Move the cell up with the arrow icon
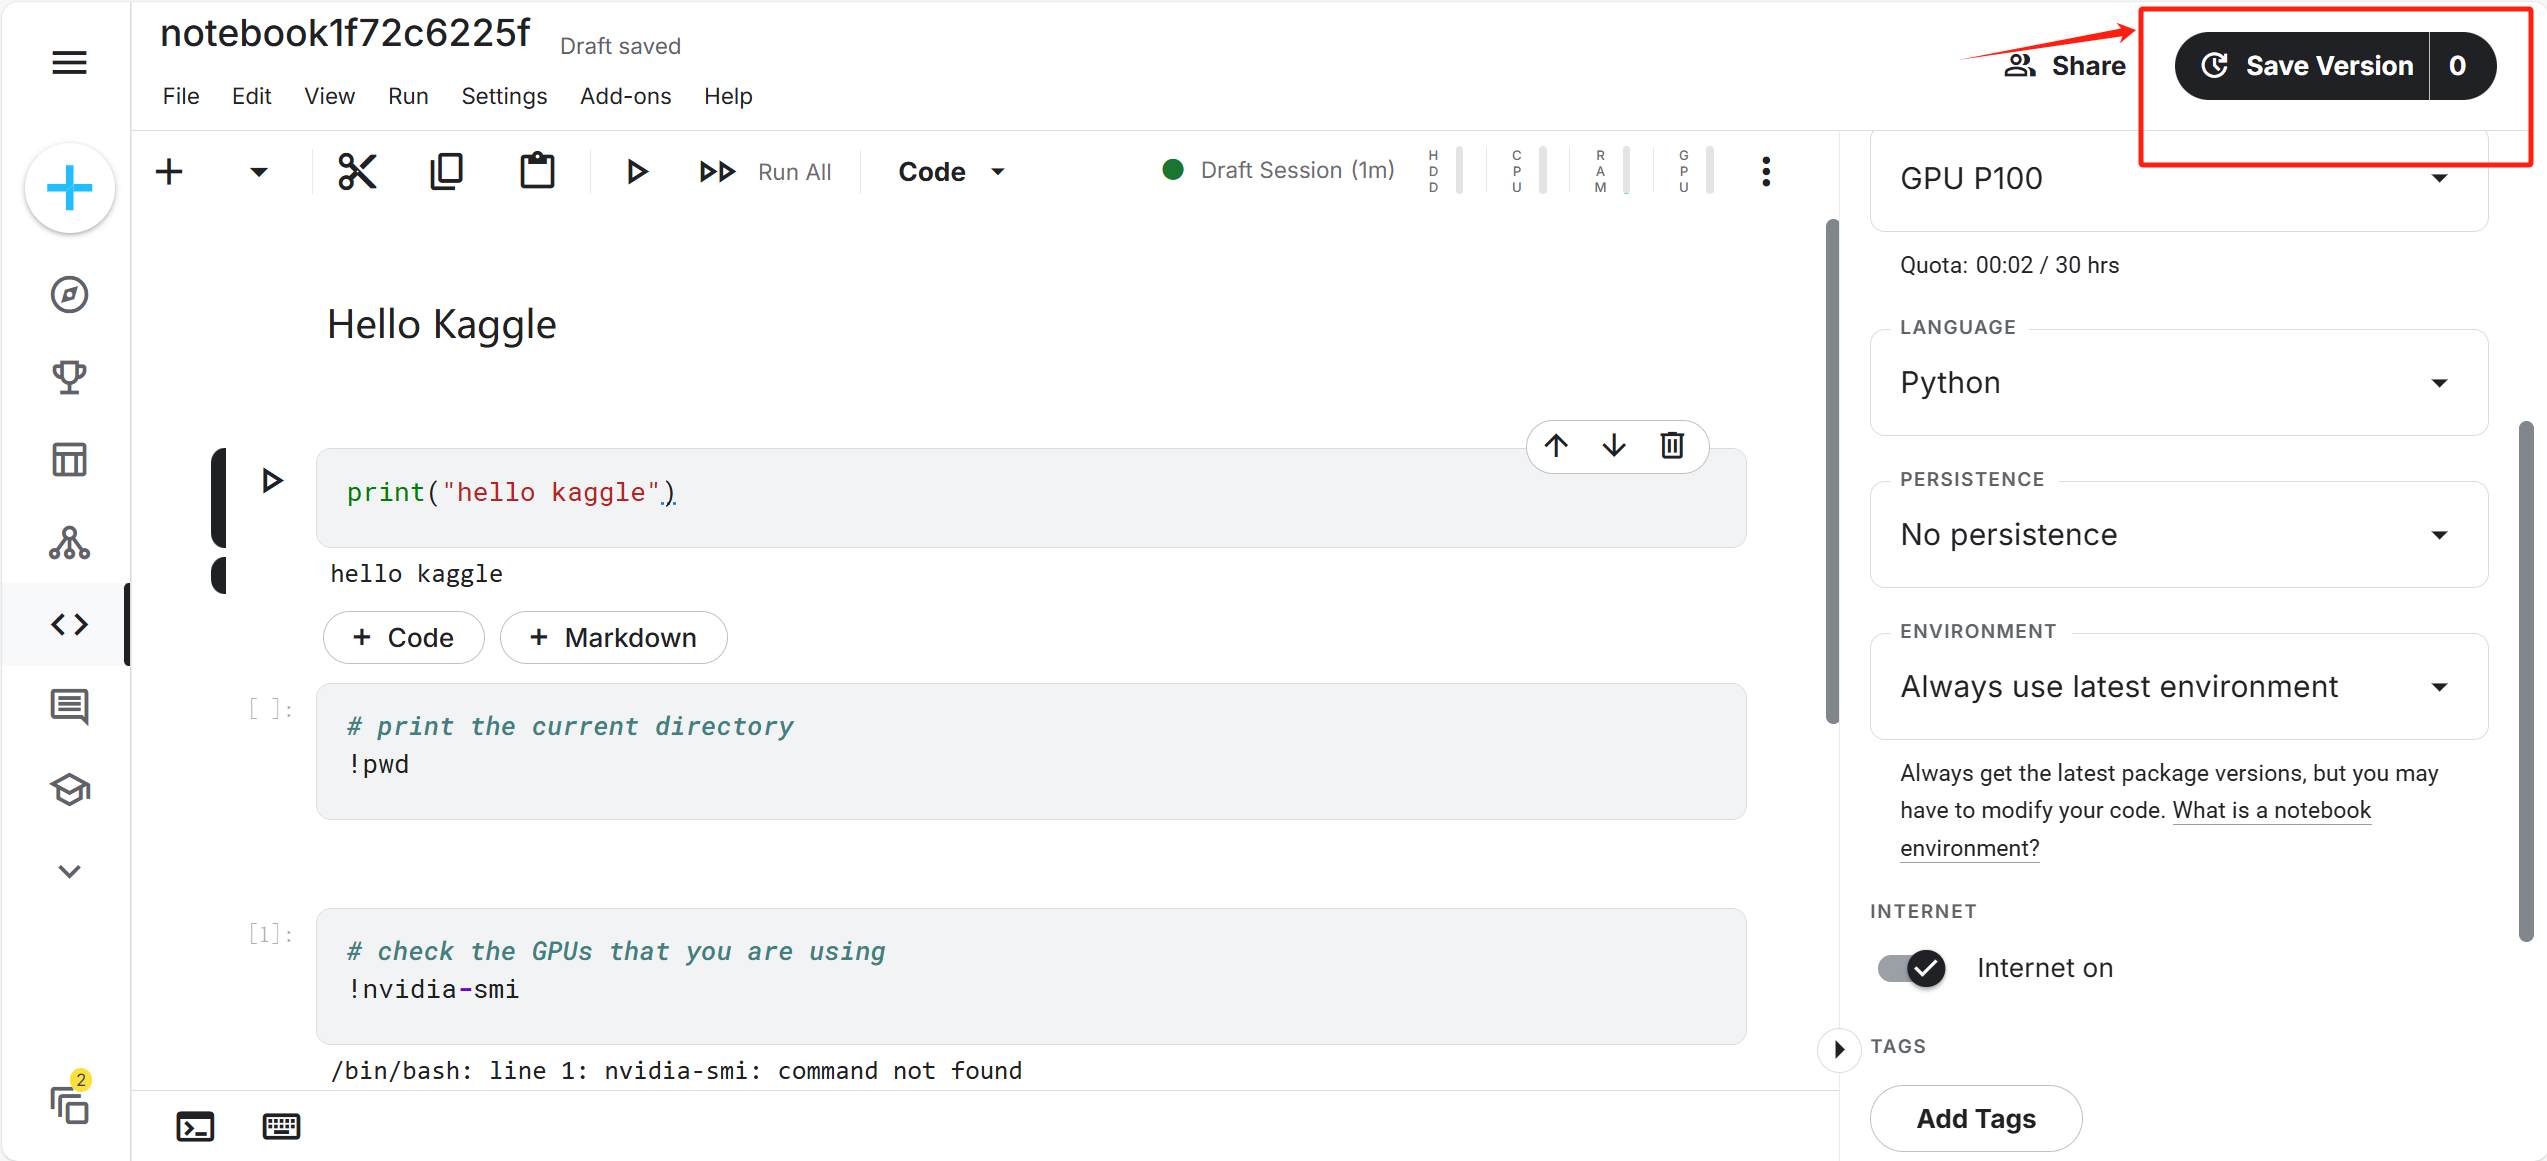2547x1161 pixels. coord(1556,445)
